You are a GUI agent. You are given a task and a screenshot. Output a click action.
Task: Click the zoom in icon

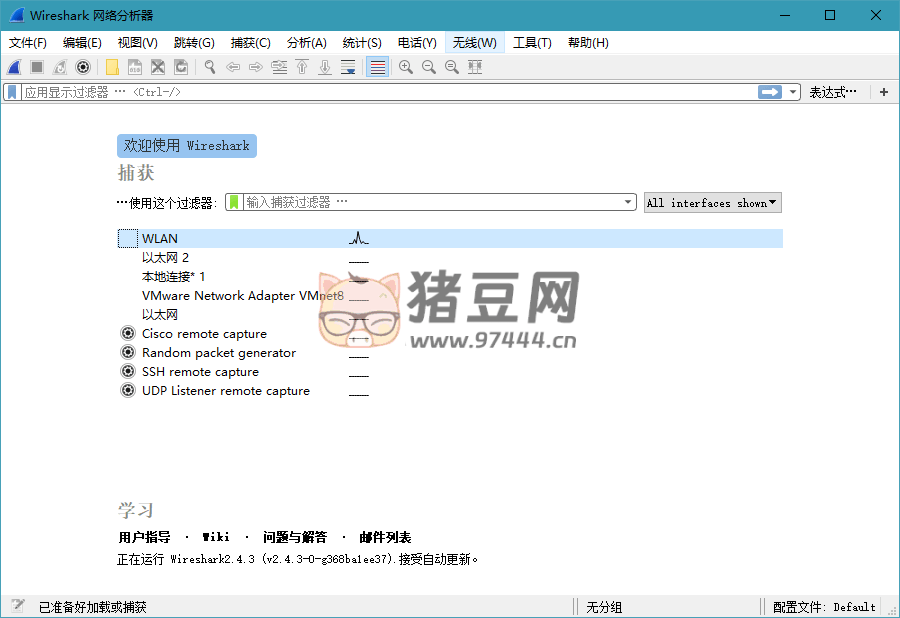click(x=405, y=67)
